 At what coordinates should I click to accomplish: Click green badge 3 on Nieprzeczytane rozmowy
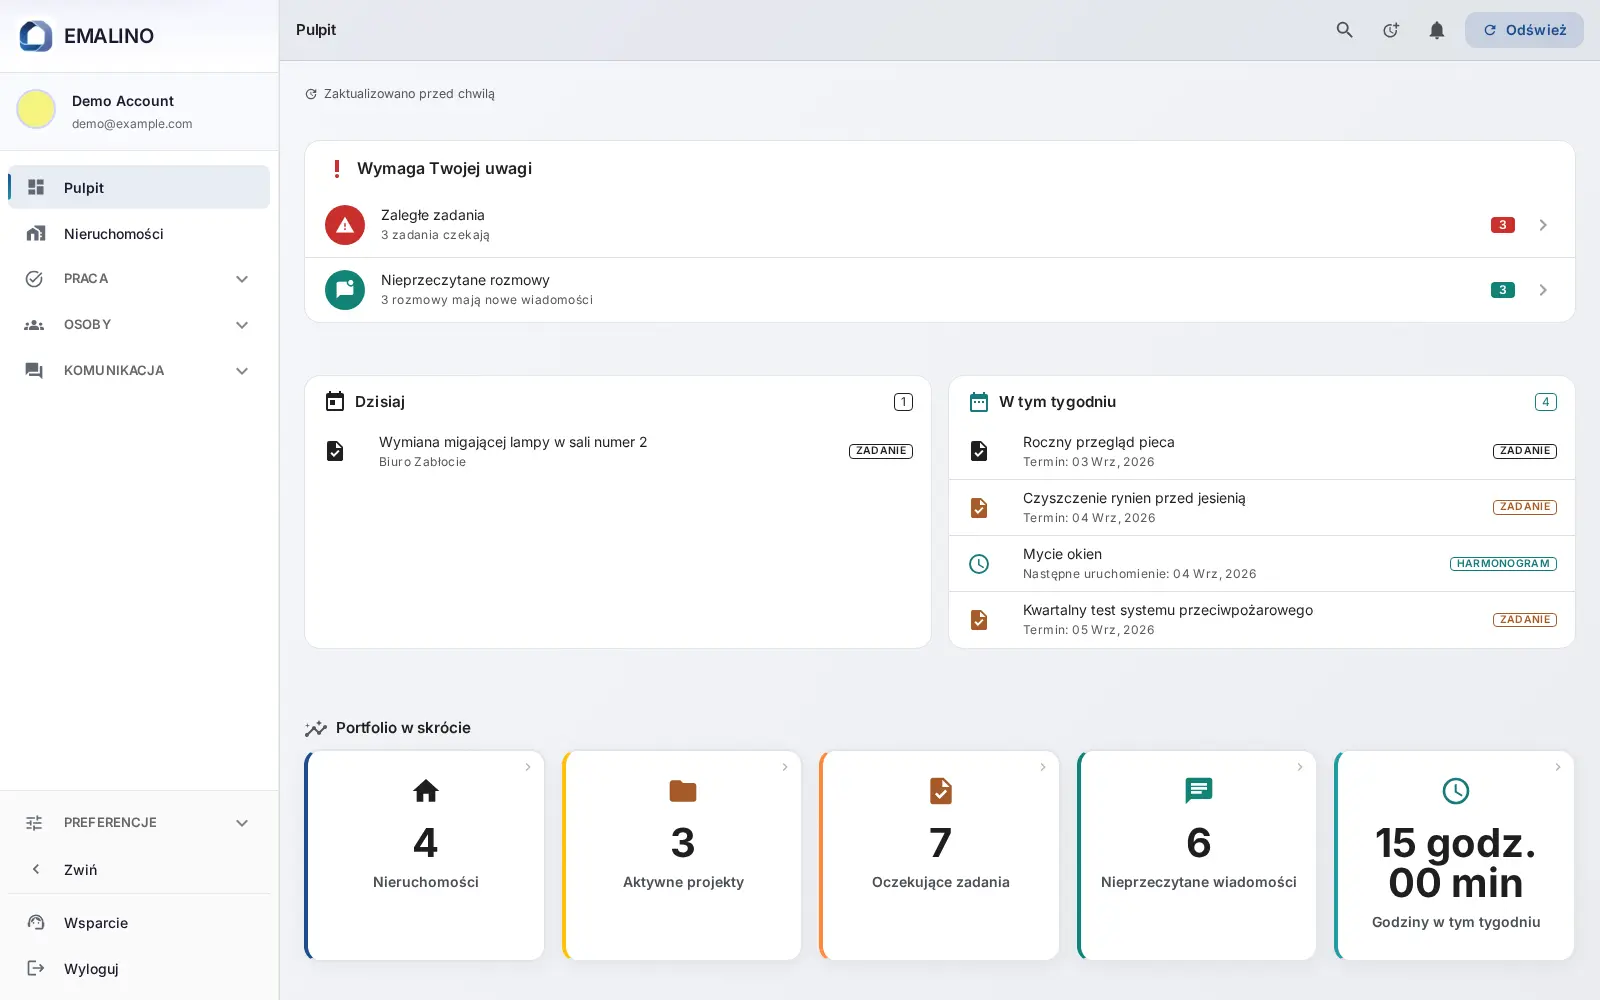(1502, 290)
